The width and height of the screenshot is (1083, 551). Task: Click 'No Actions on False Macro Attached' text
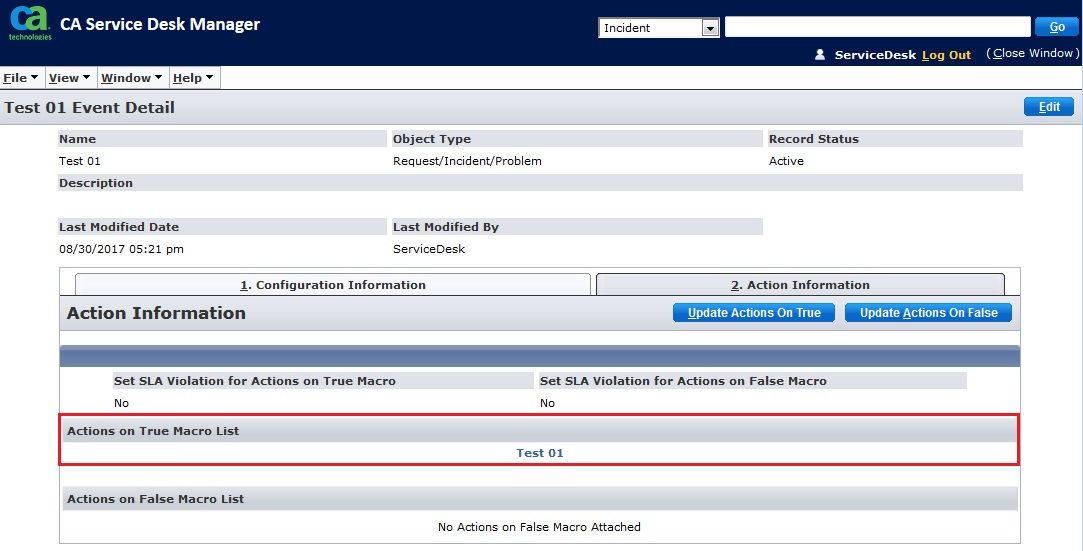[539, 527]
